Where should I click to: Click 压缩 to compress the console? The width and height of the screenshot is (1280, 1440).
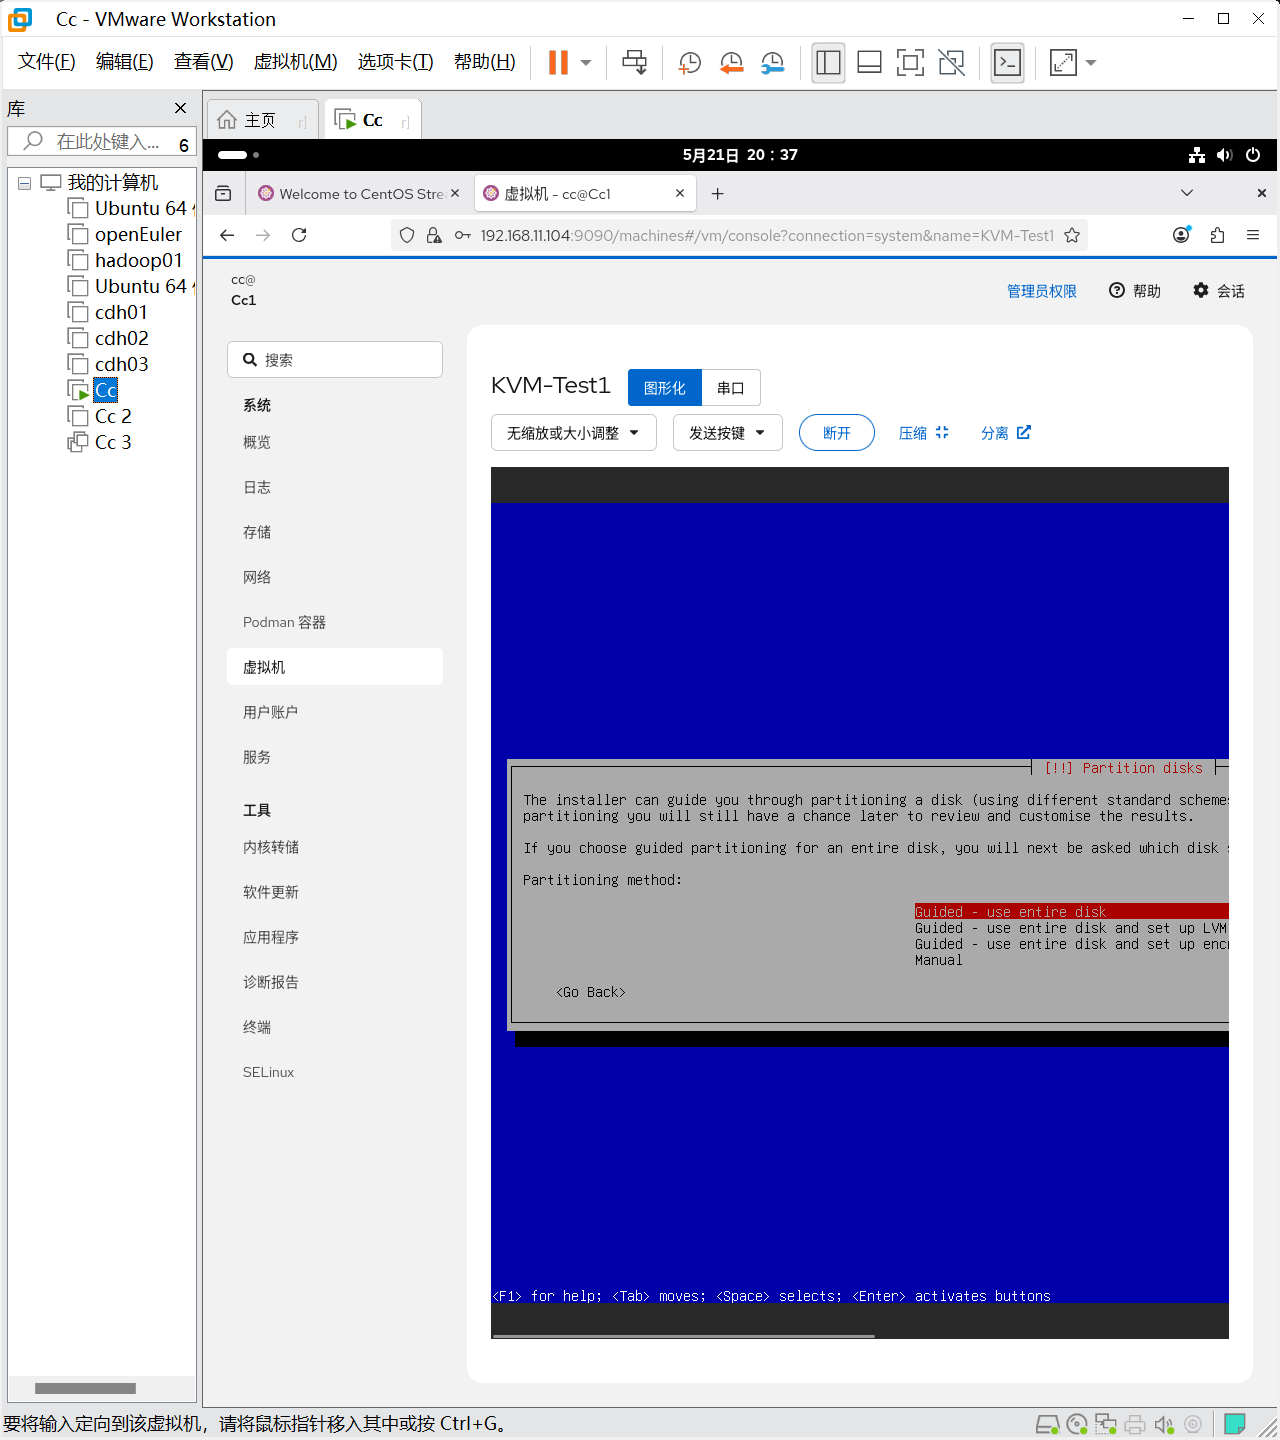(923, 433)
